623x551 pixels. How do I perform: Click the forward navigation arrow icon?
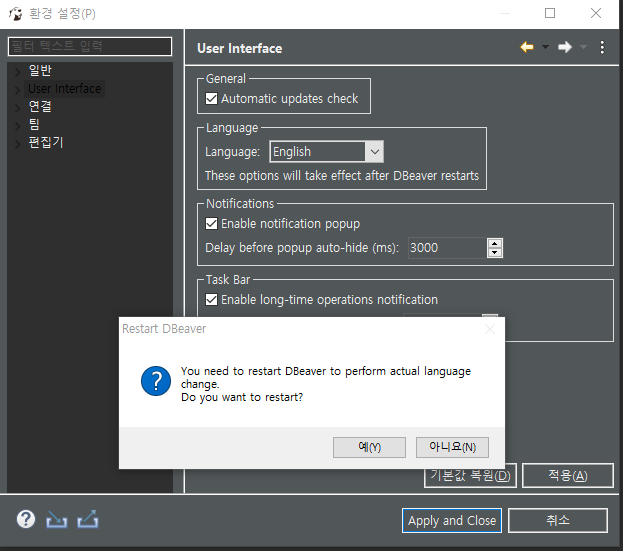click(565, 47)
